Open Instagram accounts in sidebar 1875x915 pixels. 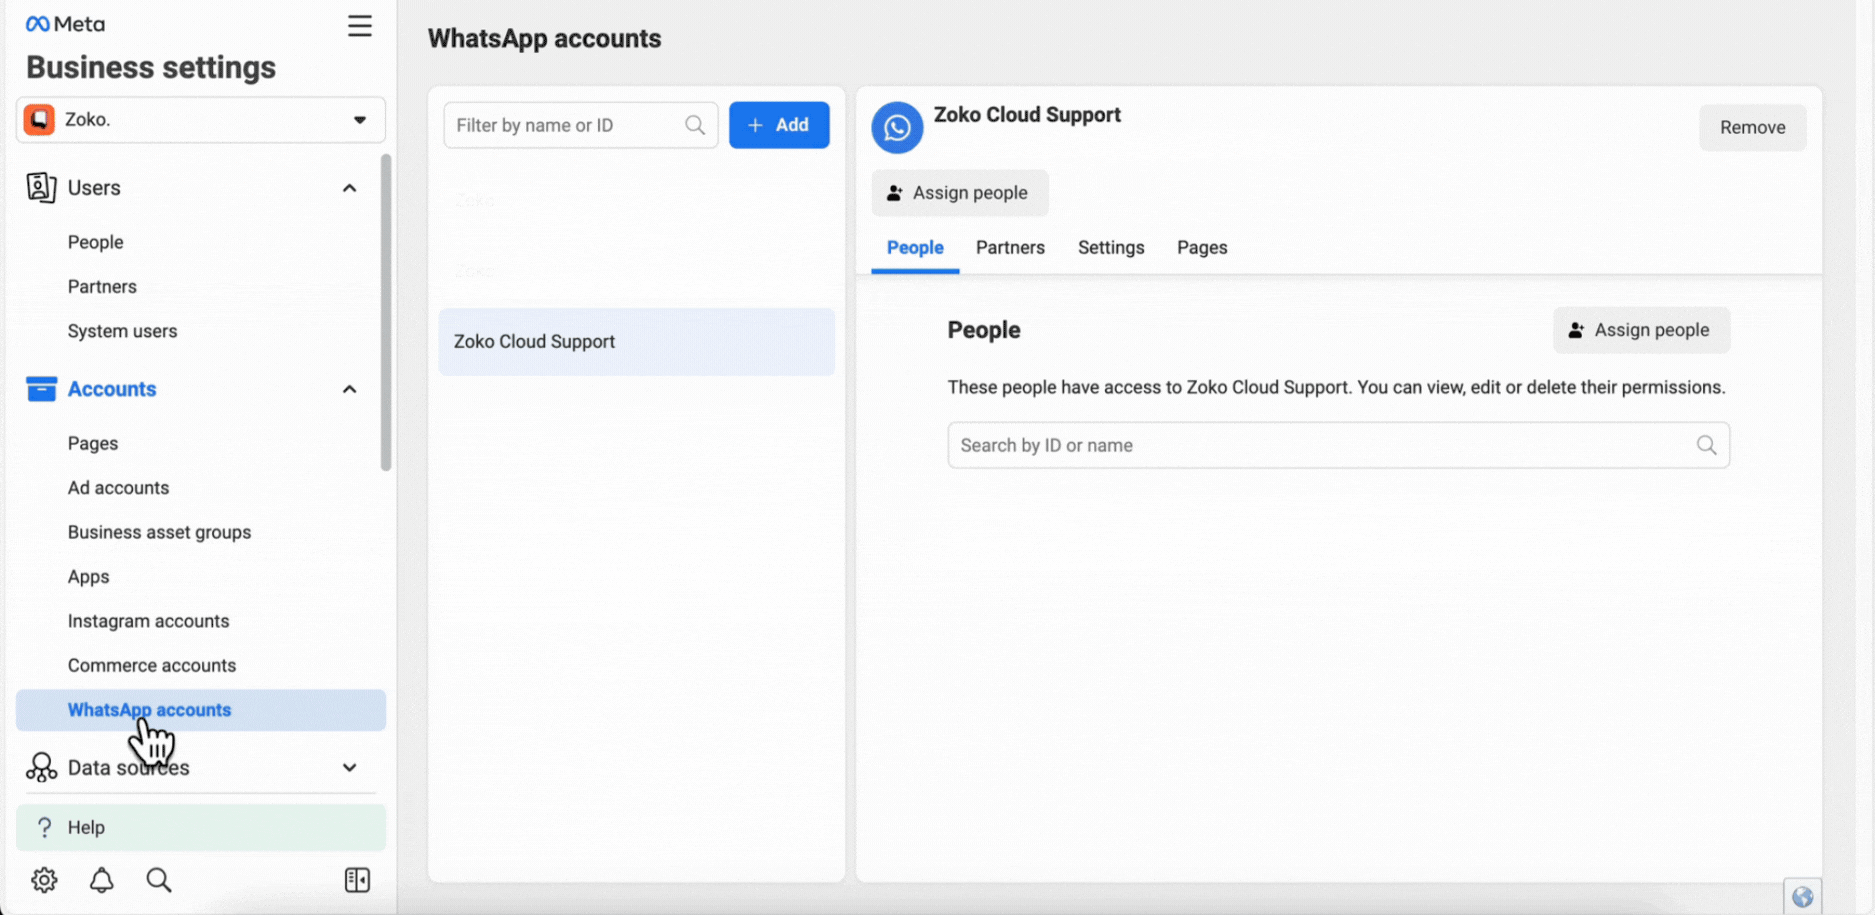[x=148, y=621]
